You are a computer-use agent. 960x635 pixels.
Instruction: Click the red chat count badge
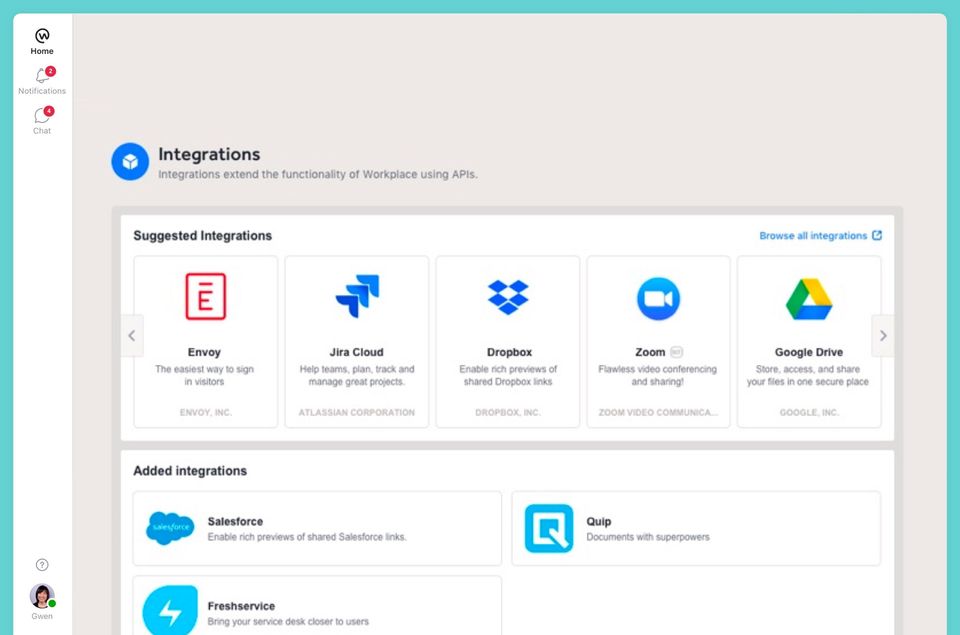click(49, 111)
